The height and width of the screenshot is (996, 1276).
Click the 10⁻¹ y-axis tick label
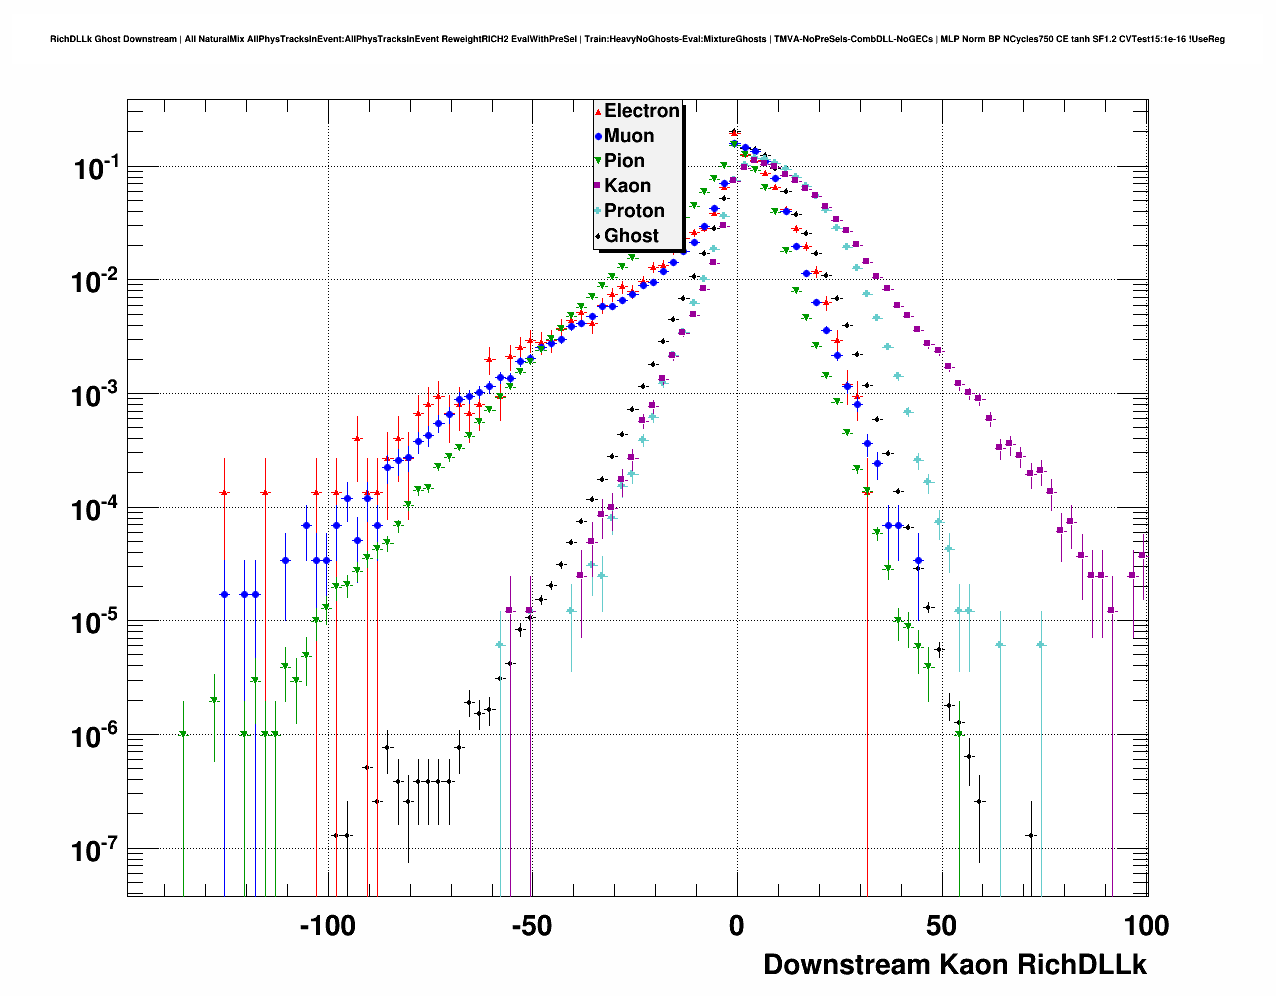[x=97, y=169]
